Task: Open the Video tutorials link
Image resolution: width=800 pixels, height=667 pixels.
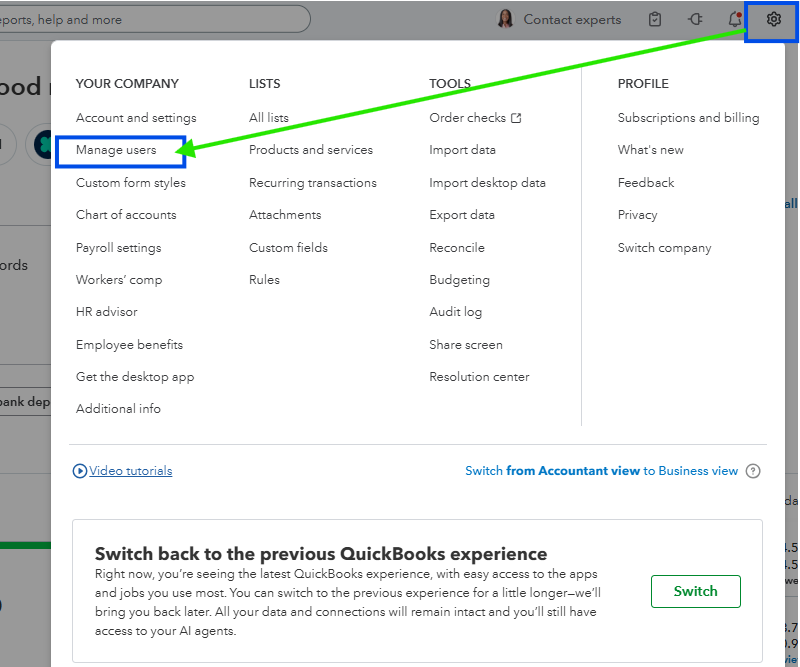Action: [131, 471]
